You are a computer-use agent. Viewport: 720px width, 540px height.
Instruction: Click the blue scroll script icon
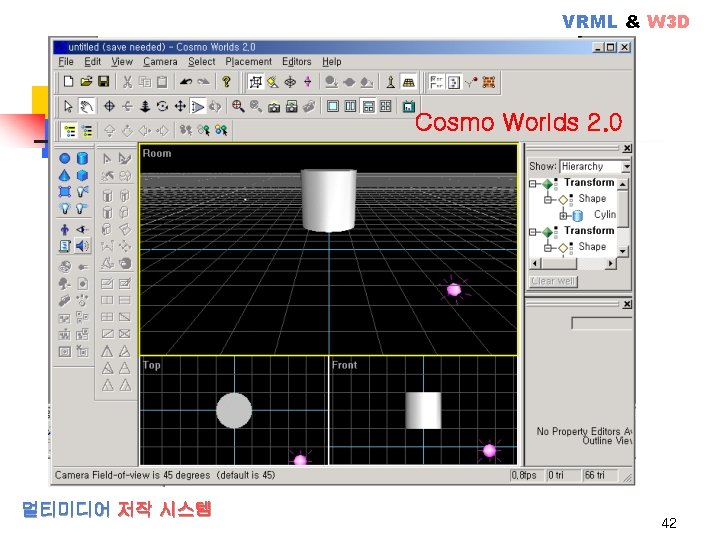(x=65, y=246)
